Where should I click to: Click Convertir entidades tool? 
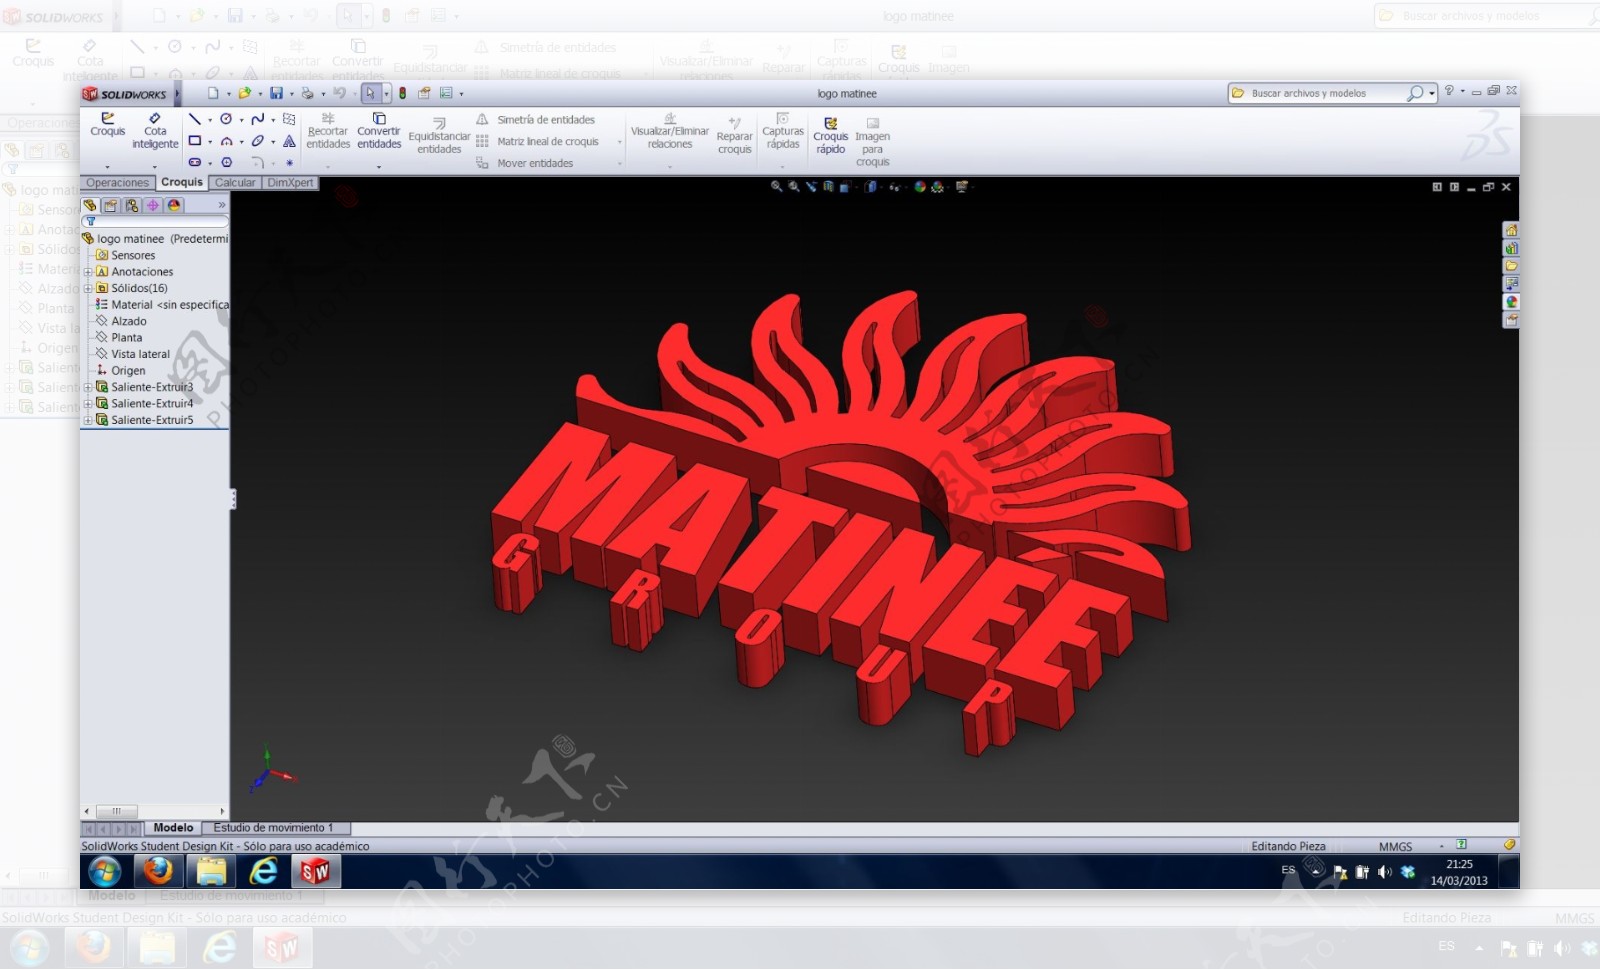[x=379, y=131]
